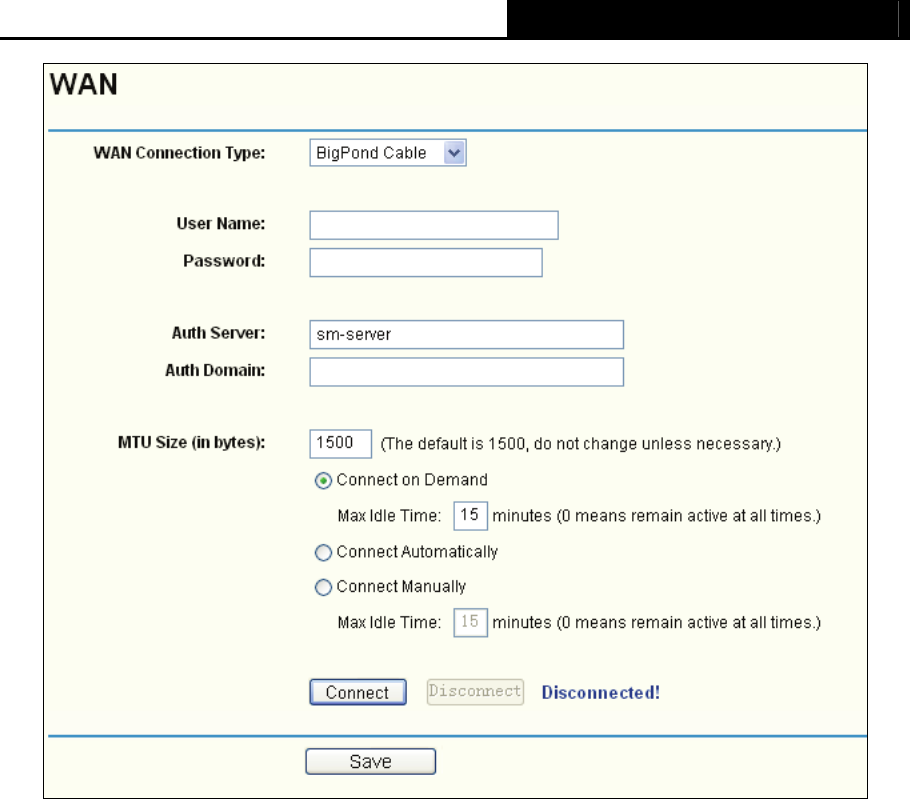Click the MTU Size field showing 1500
The image size is (910, 799).
tap(341, 444)
